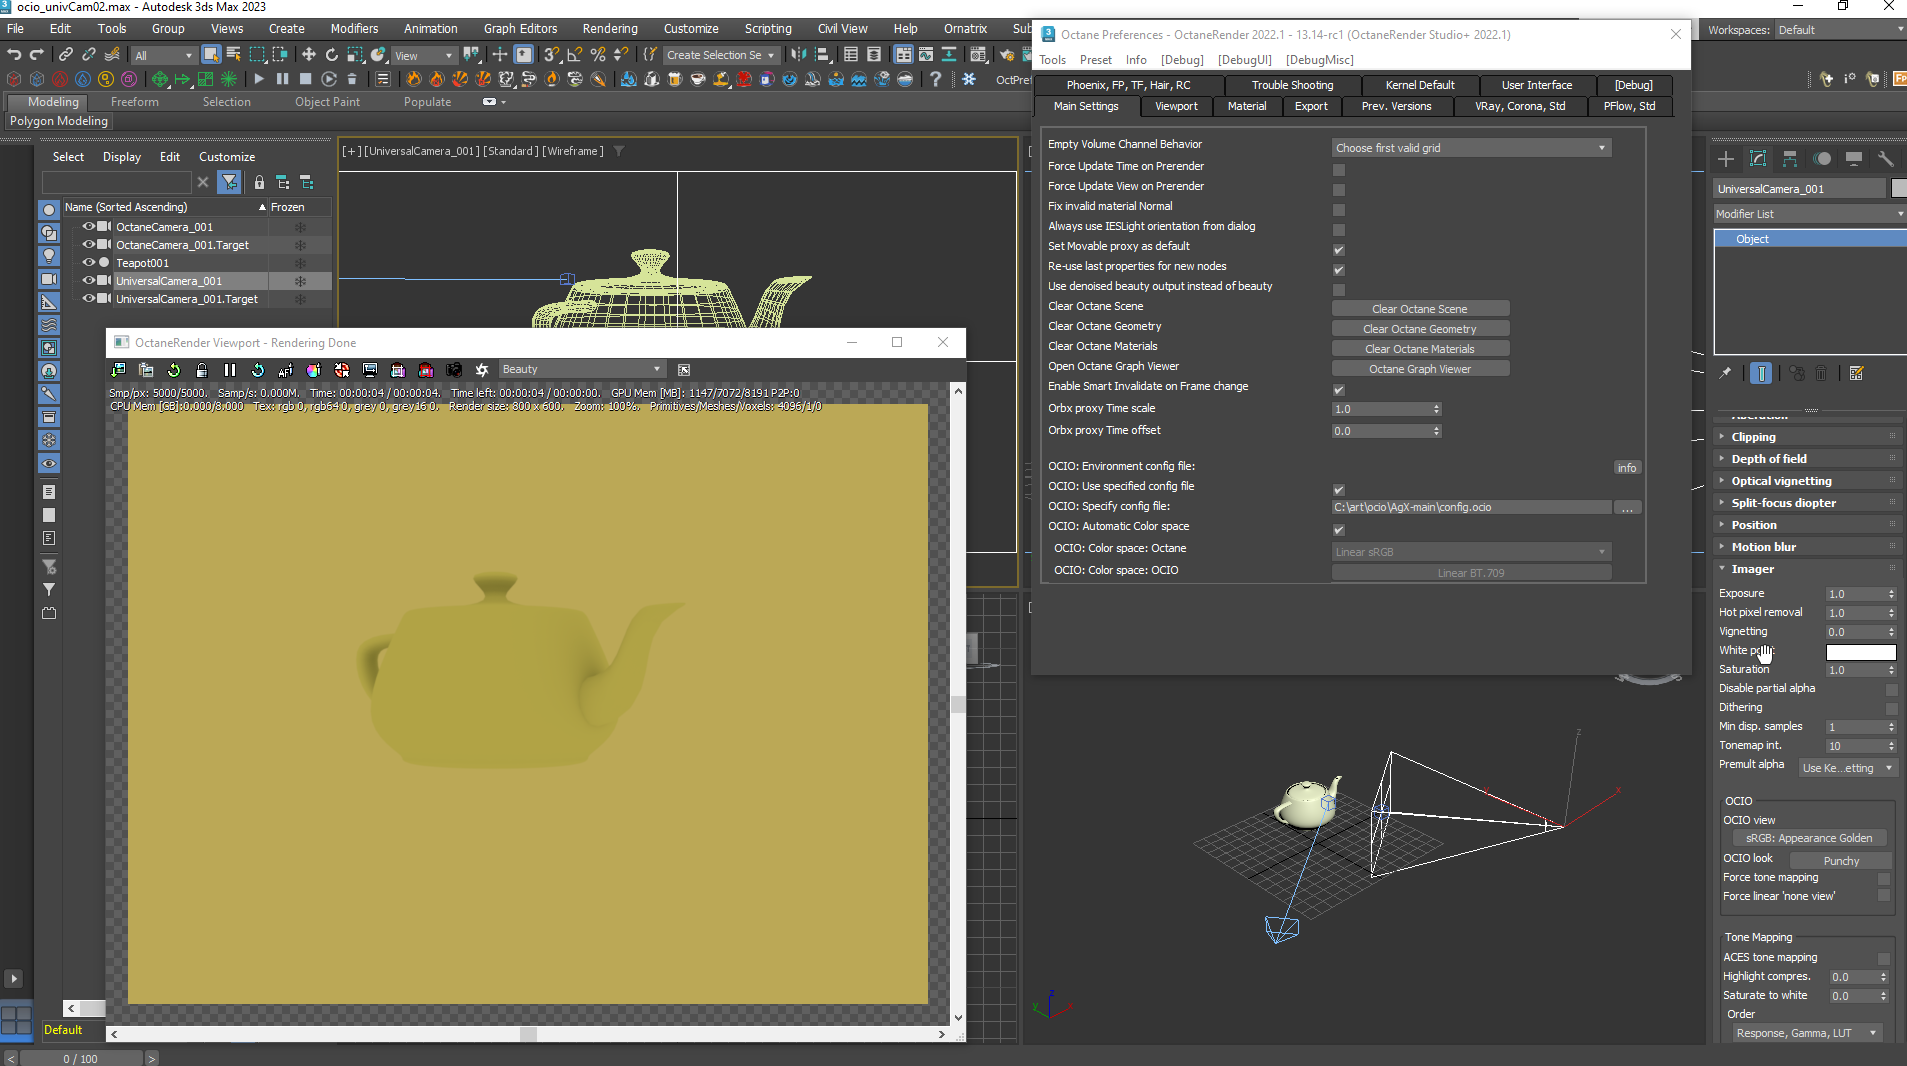Image resolution: width=1907 pixels, height=1066 pixels.
Task: Click the AF autofocus picker in OctaneRender Viewport
Action: coord(286,370)
